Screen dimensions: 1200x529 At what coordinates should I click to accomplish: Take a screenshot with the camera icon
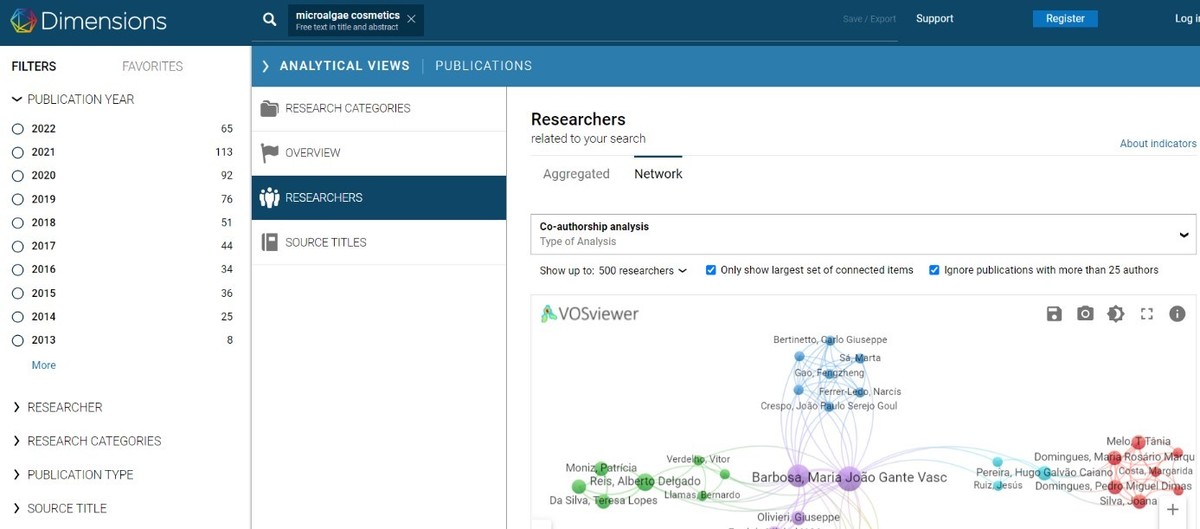click(1085, 314)
